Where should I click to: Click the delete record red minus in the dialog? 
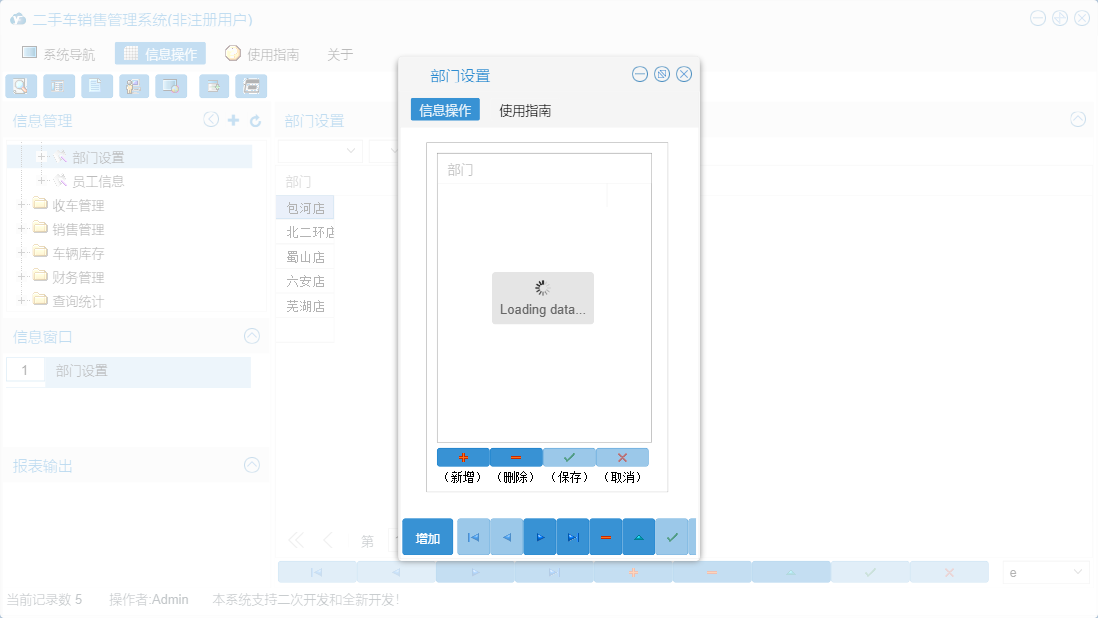click(x=606, y=537)
